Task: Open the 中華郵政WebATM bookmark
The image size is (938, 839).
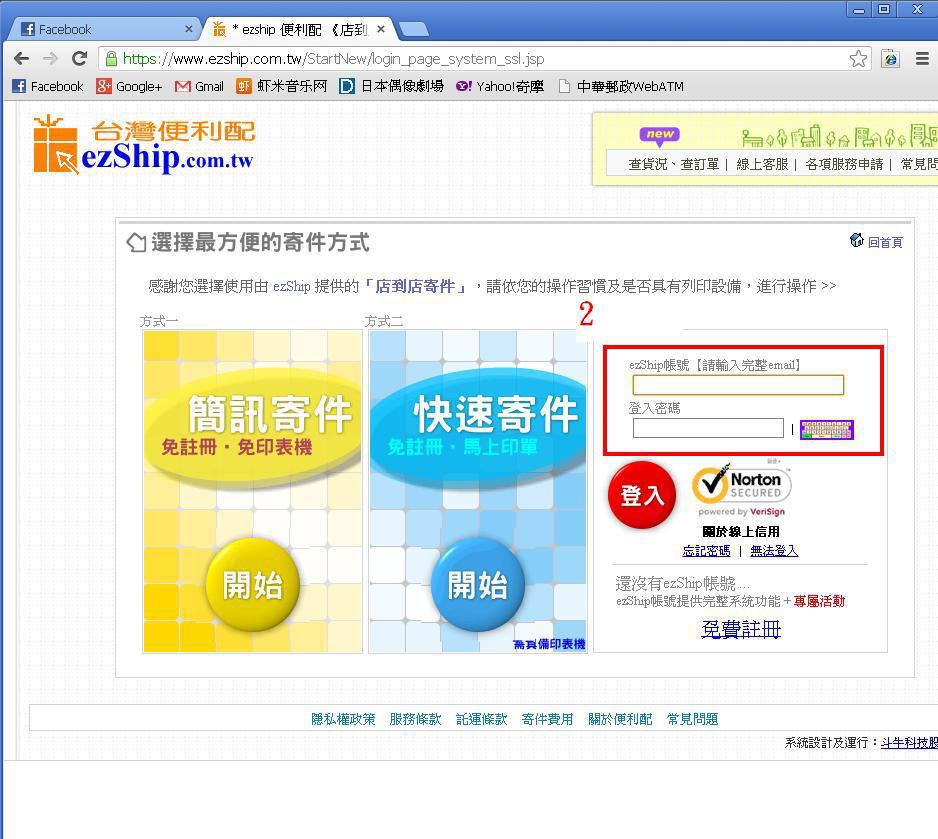Action: tap(620, 86)
